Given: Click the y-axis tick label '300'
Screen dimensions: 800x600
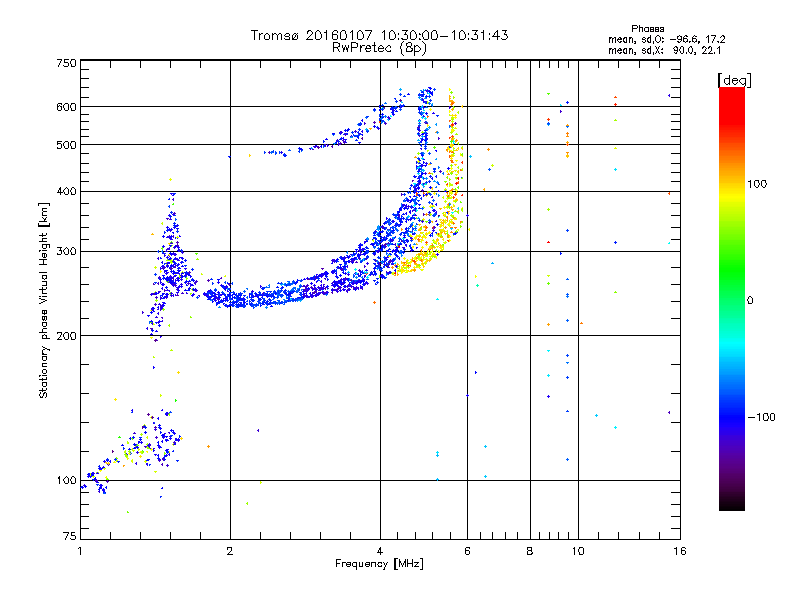Looking at the screenshot, I should [67, 252].
